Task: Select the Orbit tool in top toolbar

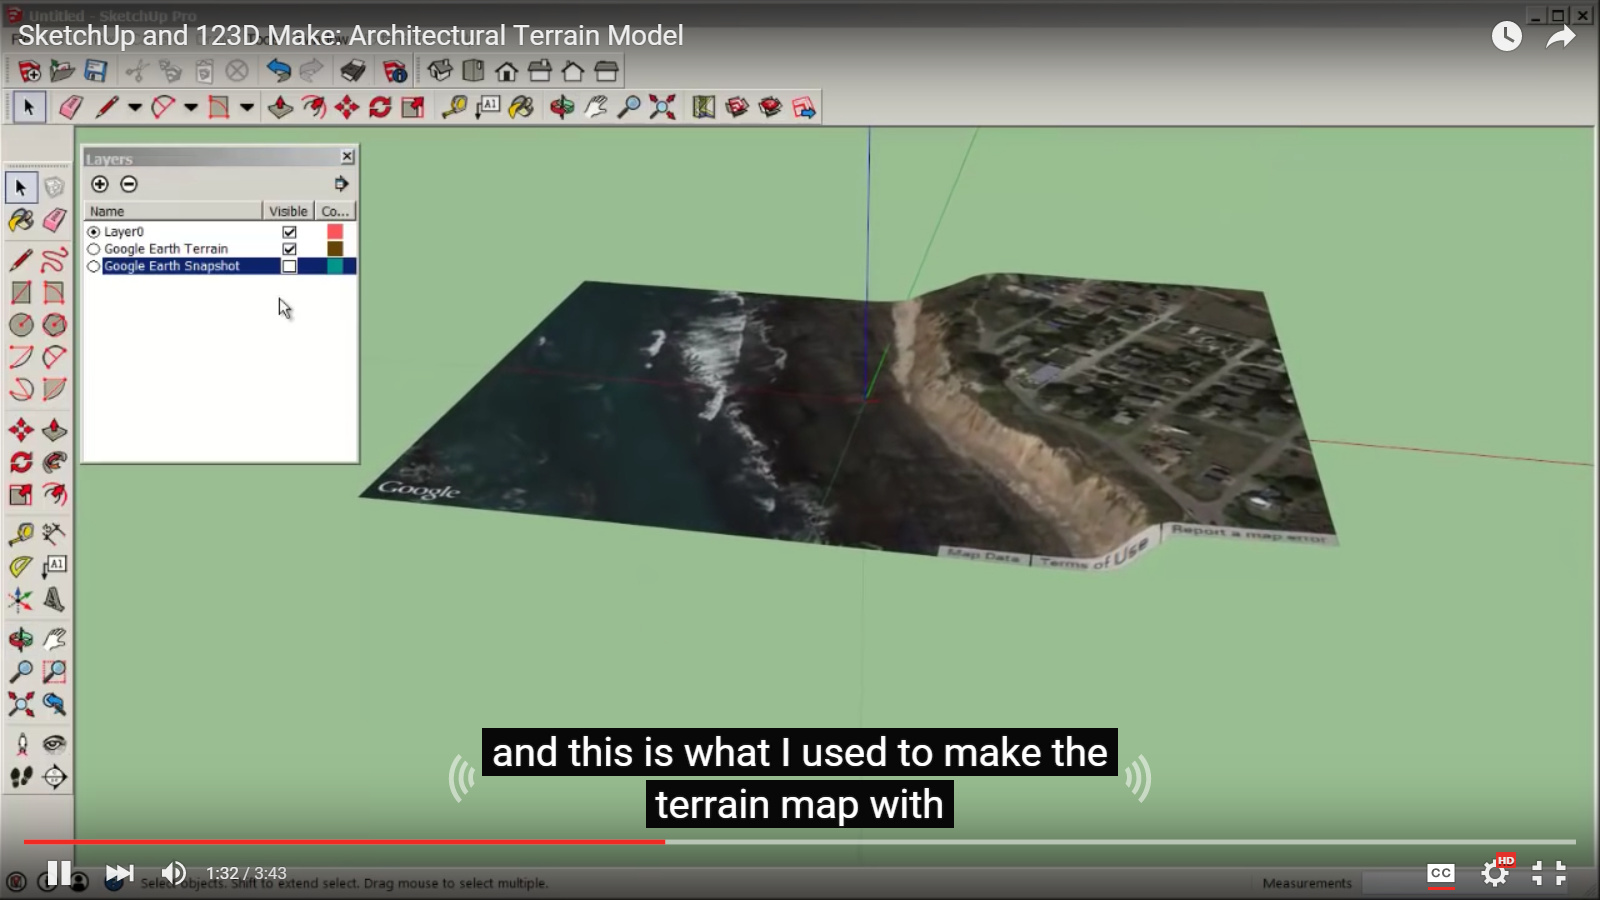Action: pyautogui.click(x=562, y=107)
